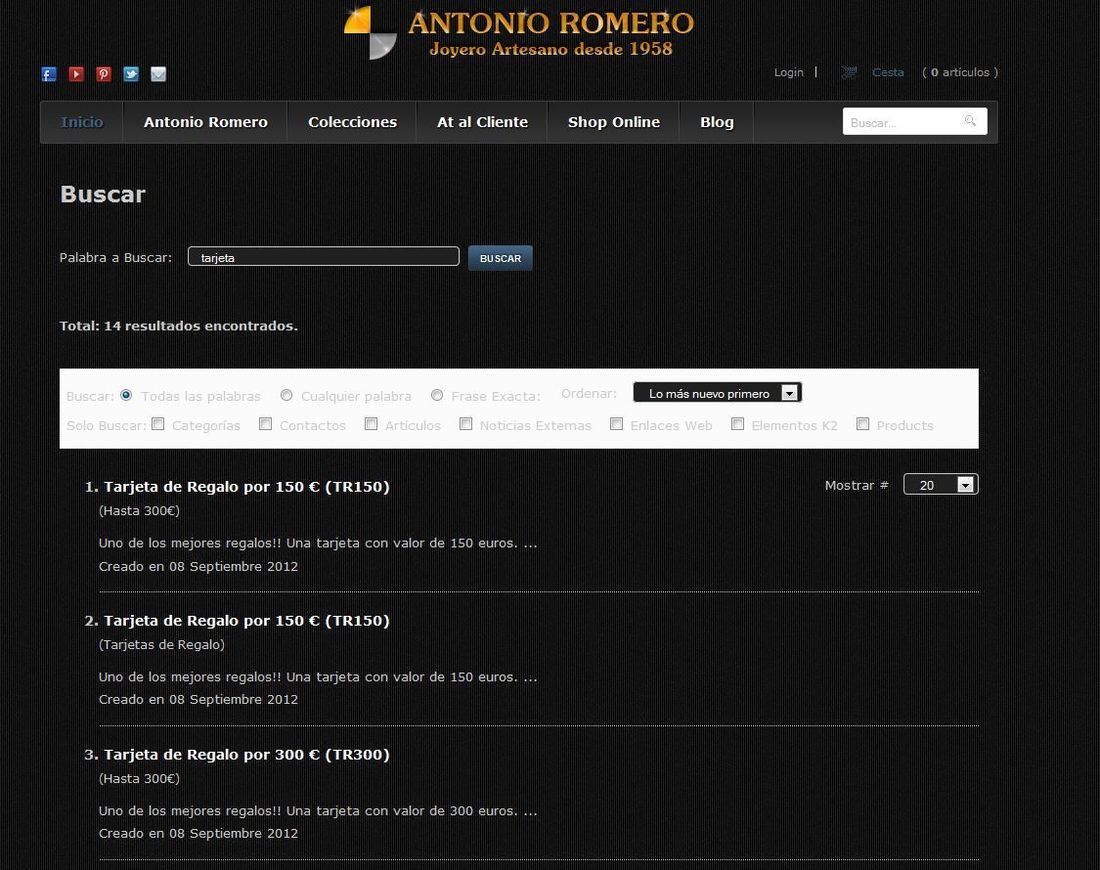Open the At al Cliente menu

[482, 122]
